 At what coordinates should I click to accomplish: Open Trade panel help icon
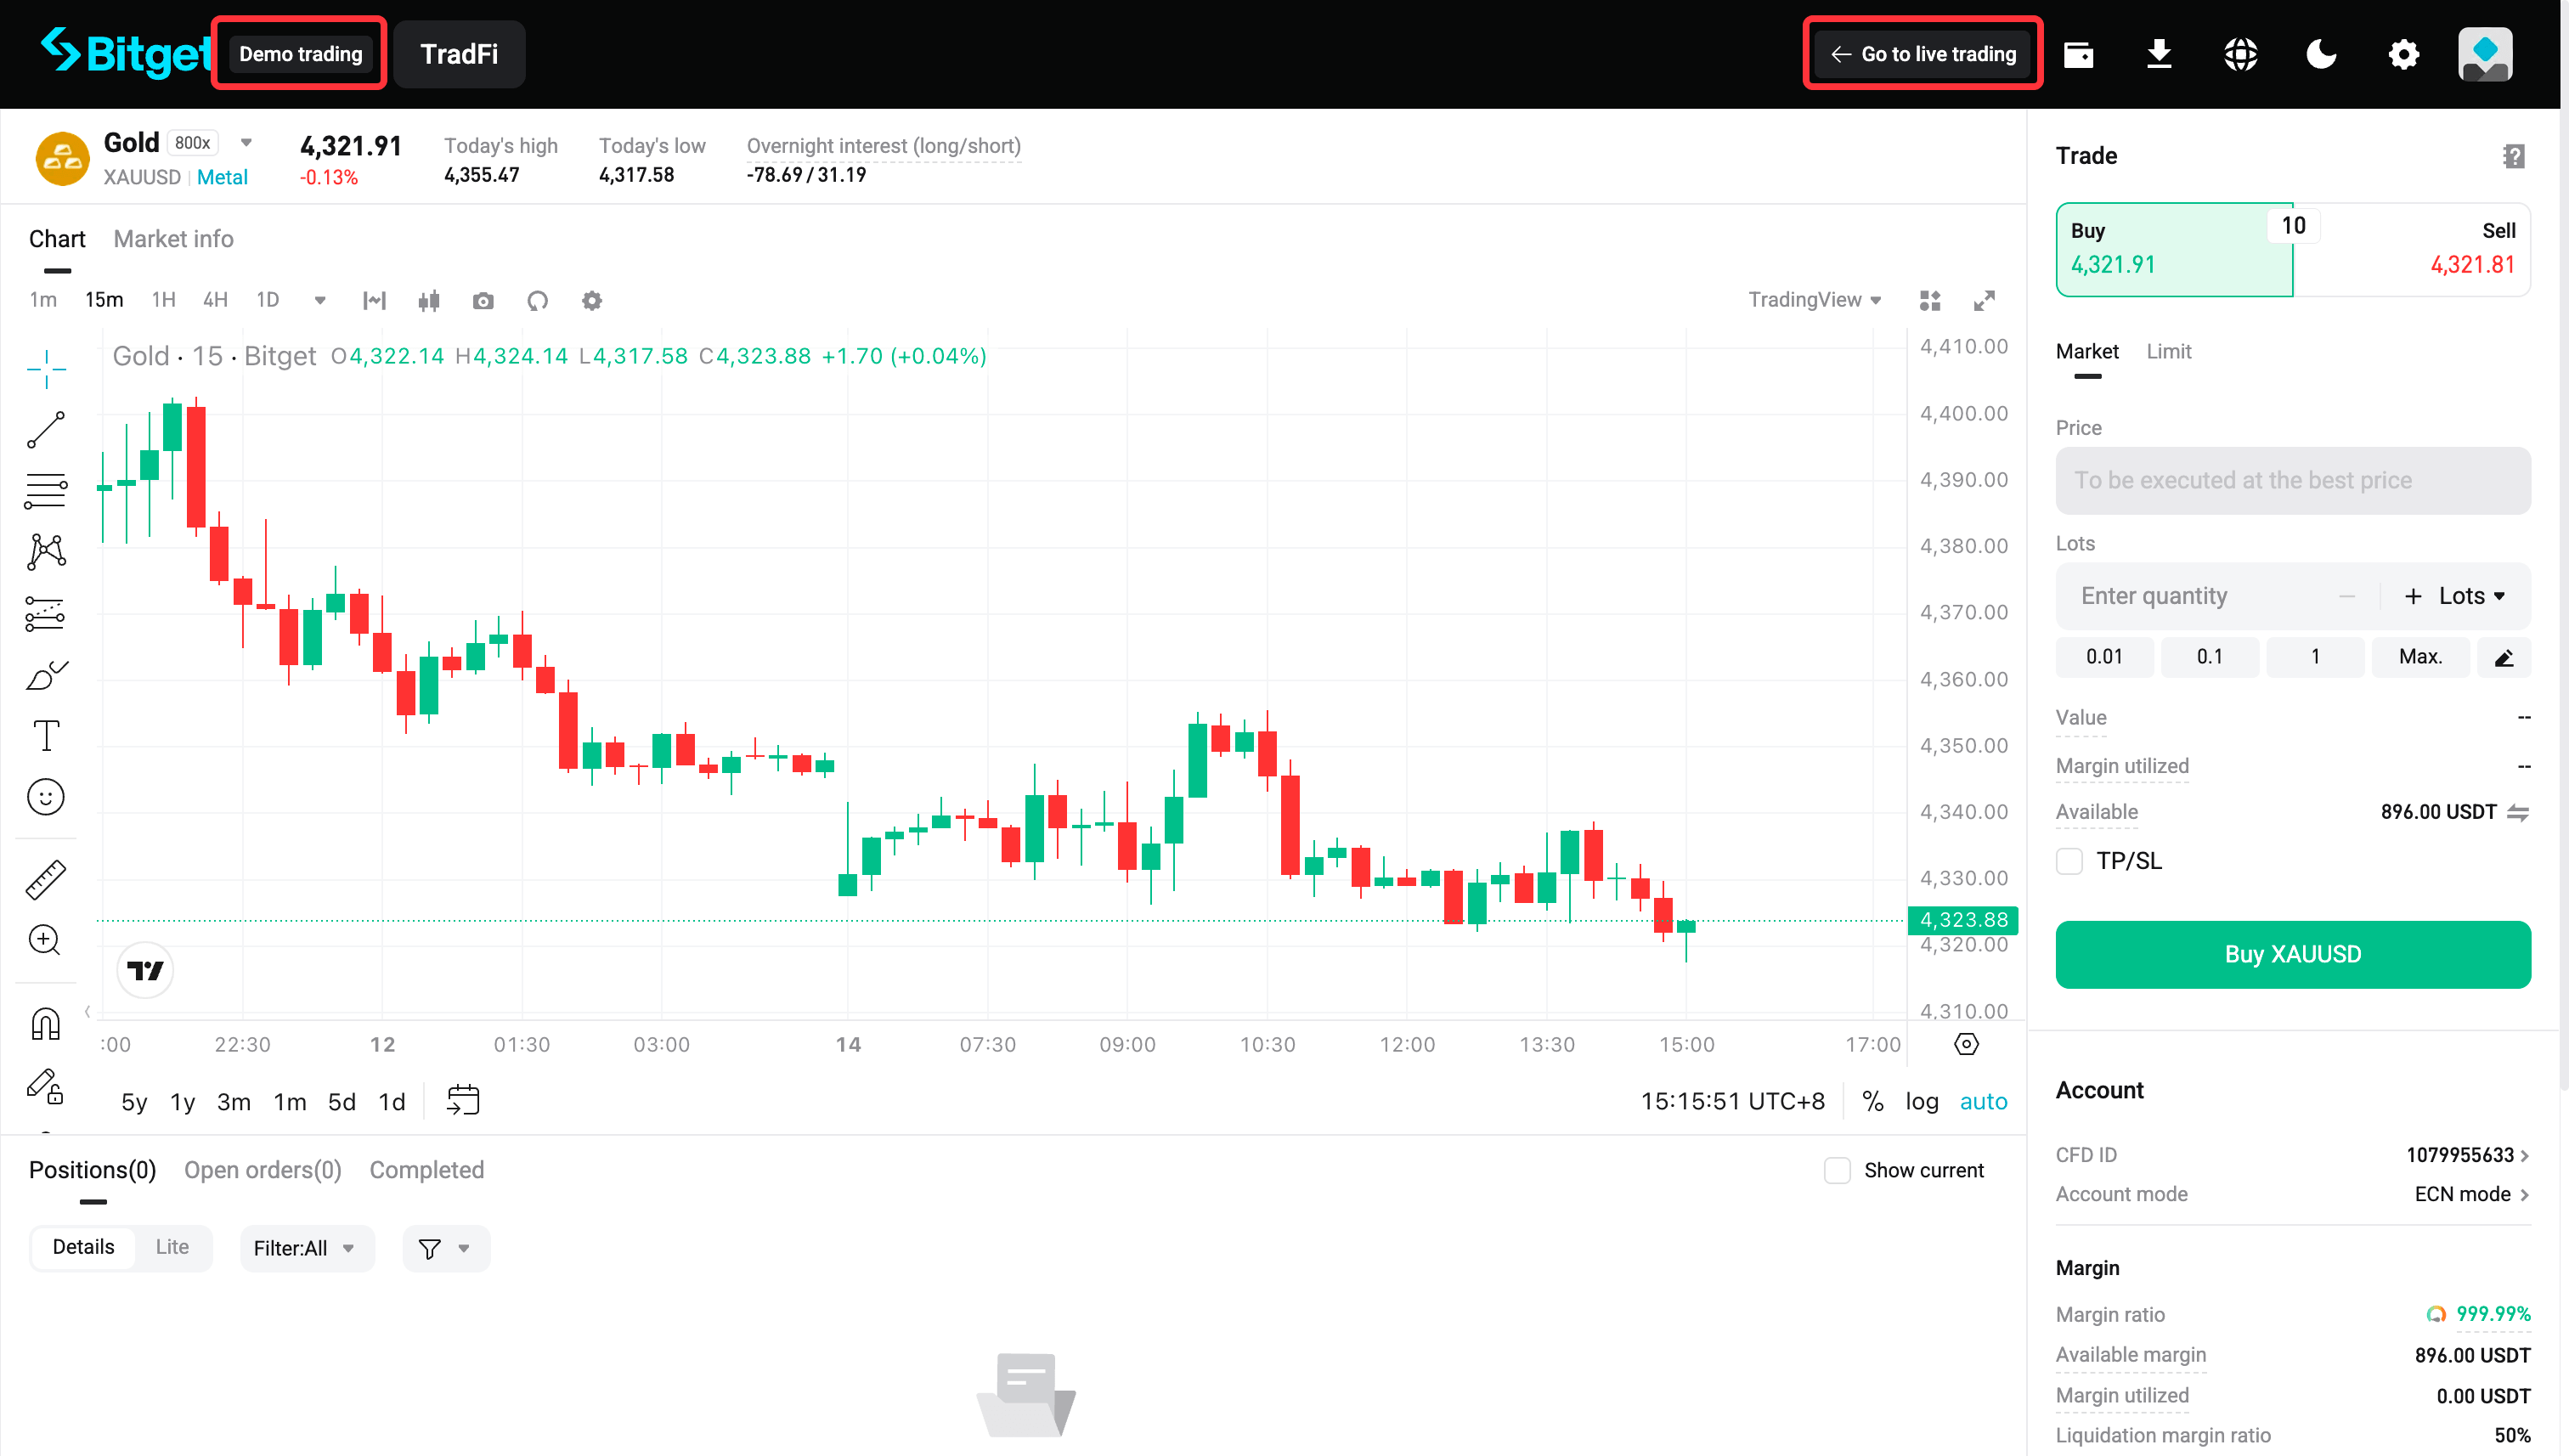coord(2514,156)
